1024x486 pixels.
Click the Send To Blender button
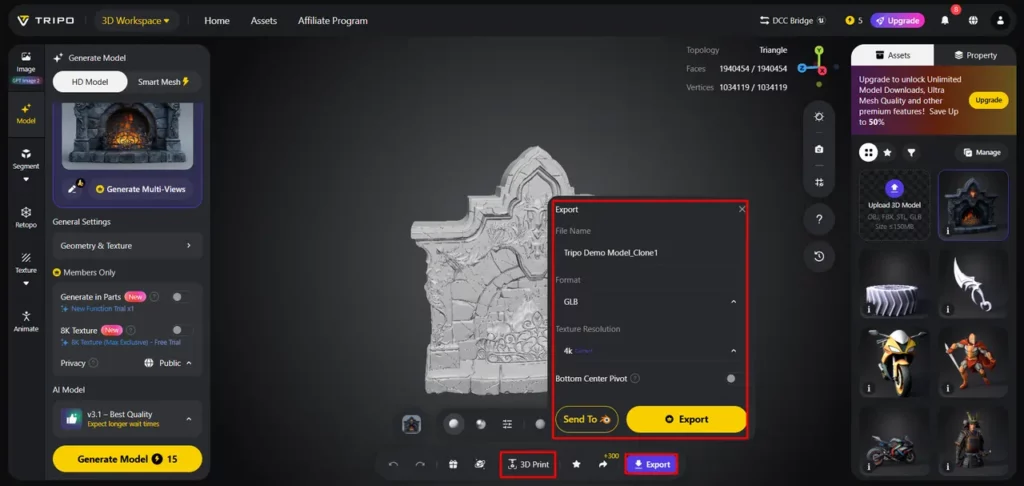coord(586,419)
